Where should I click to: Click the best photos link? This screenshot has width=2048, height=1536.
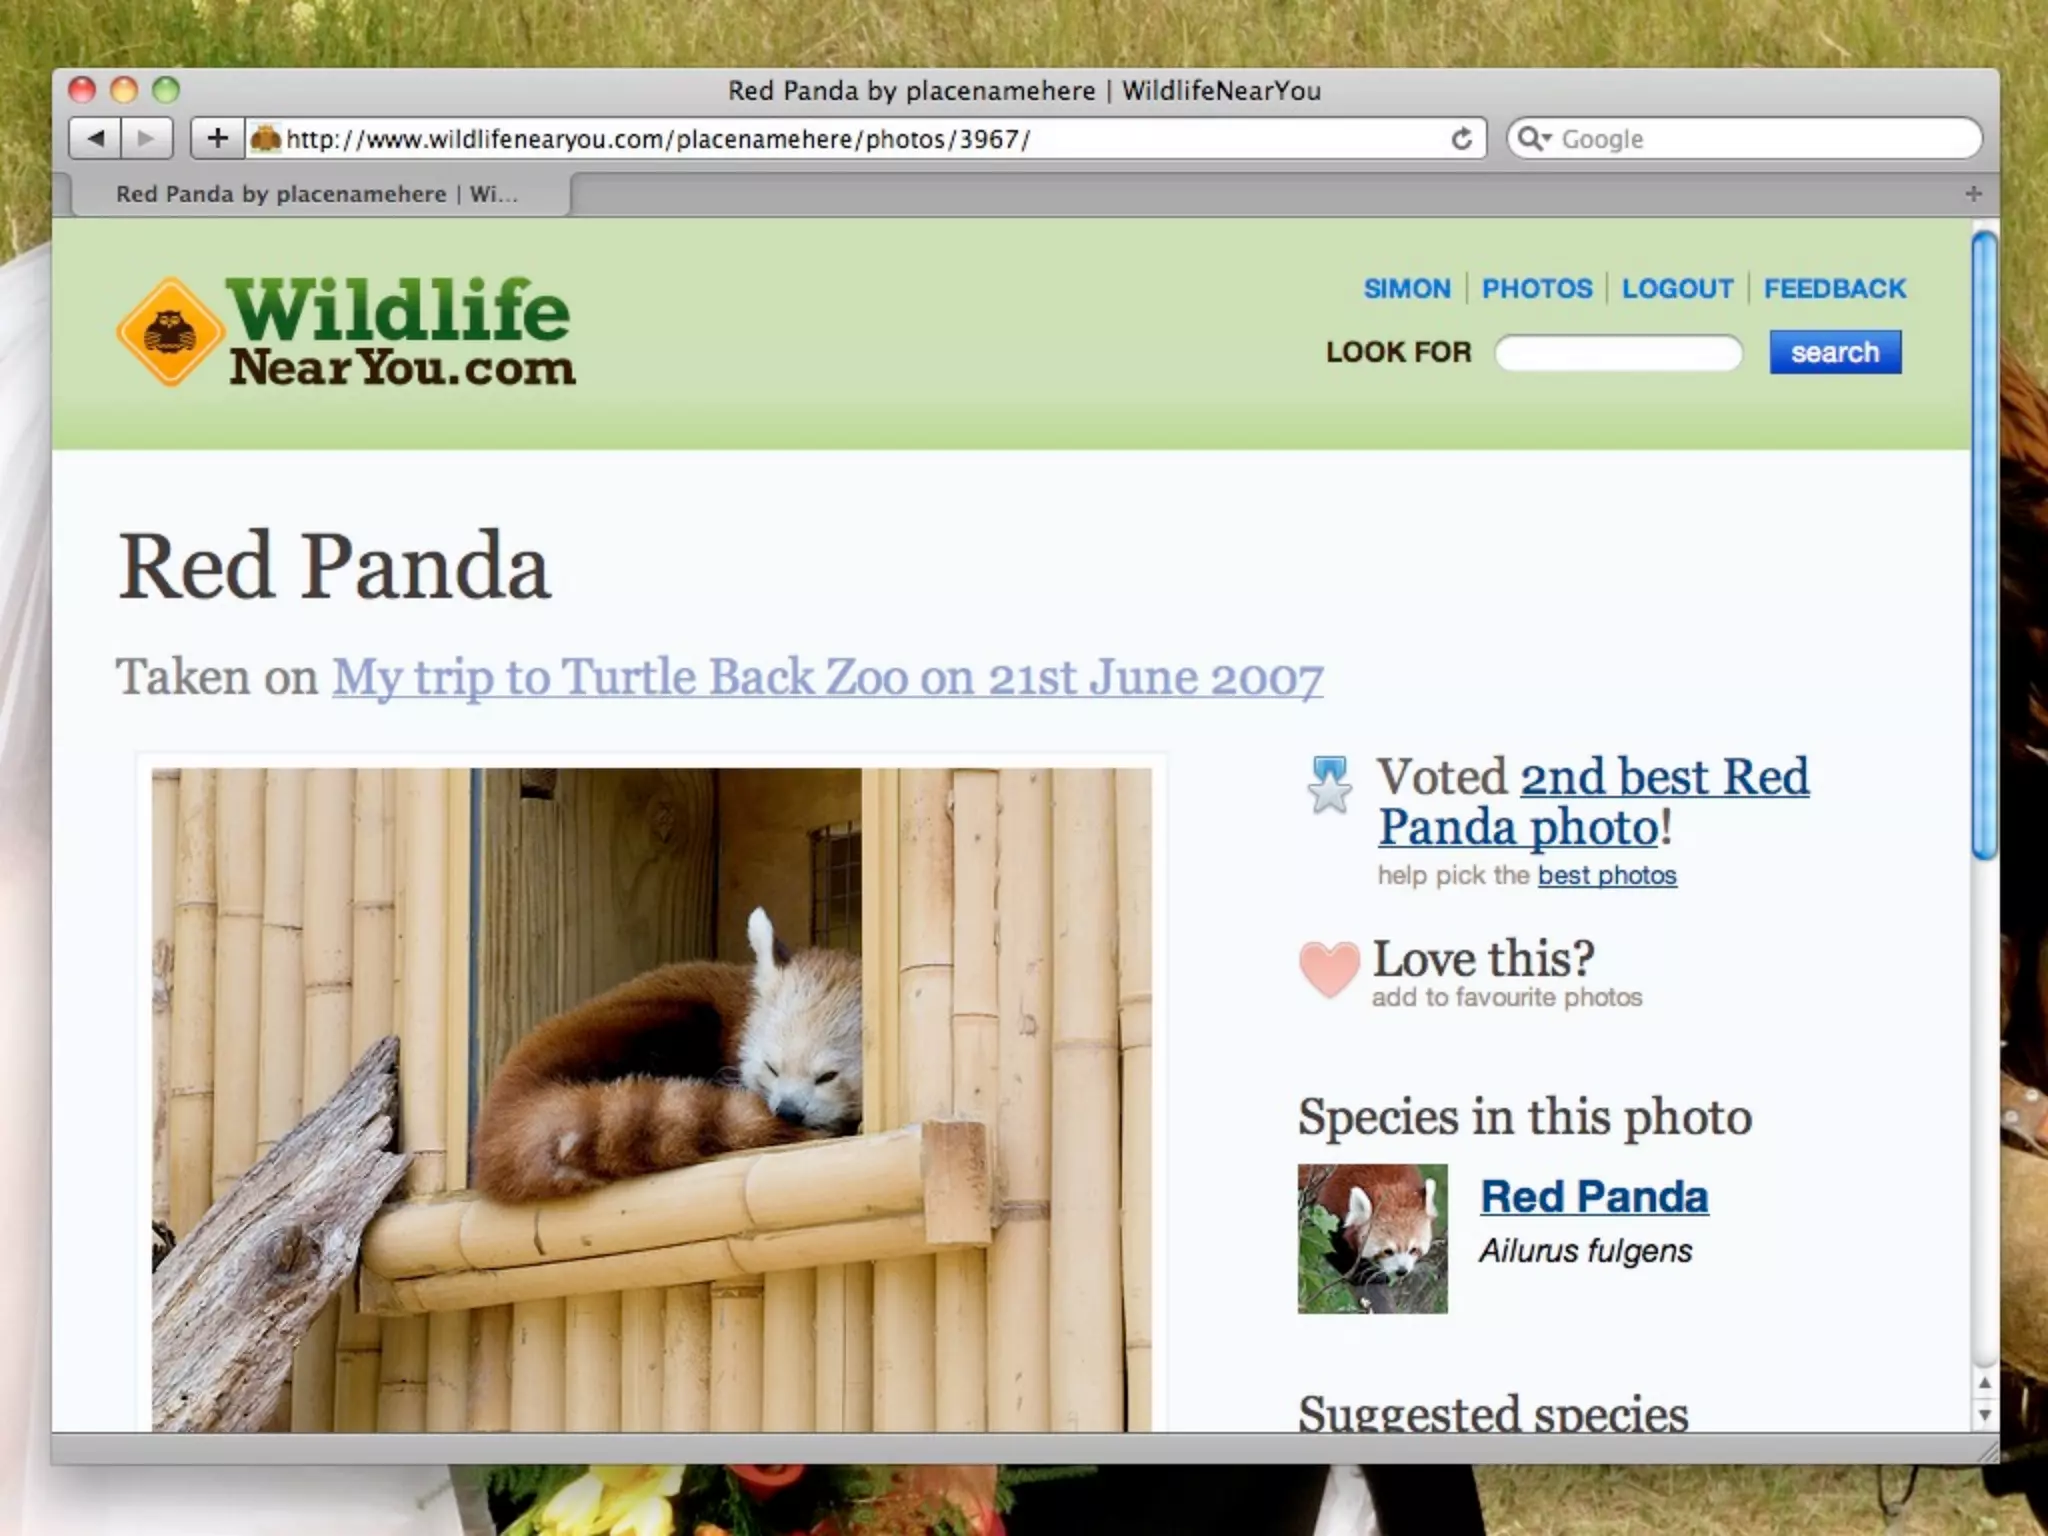tap(1606, 876)
